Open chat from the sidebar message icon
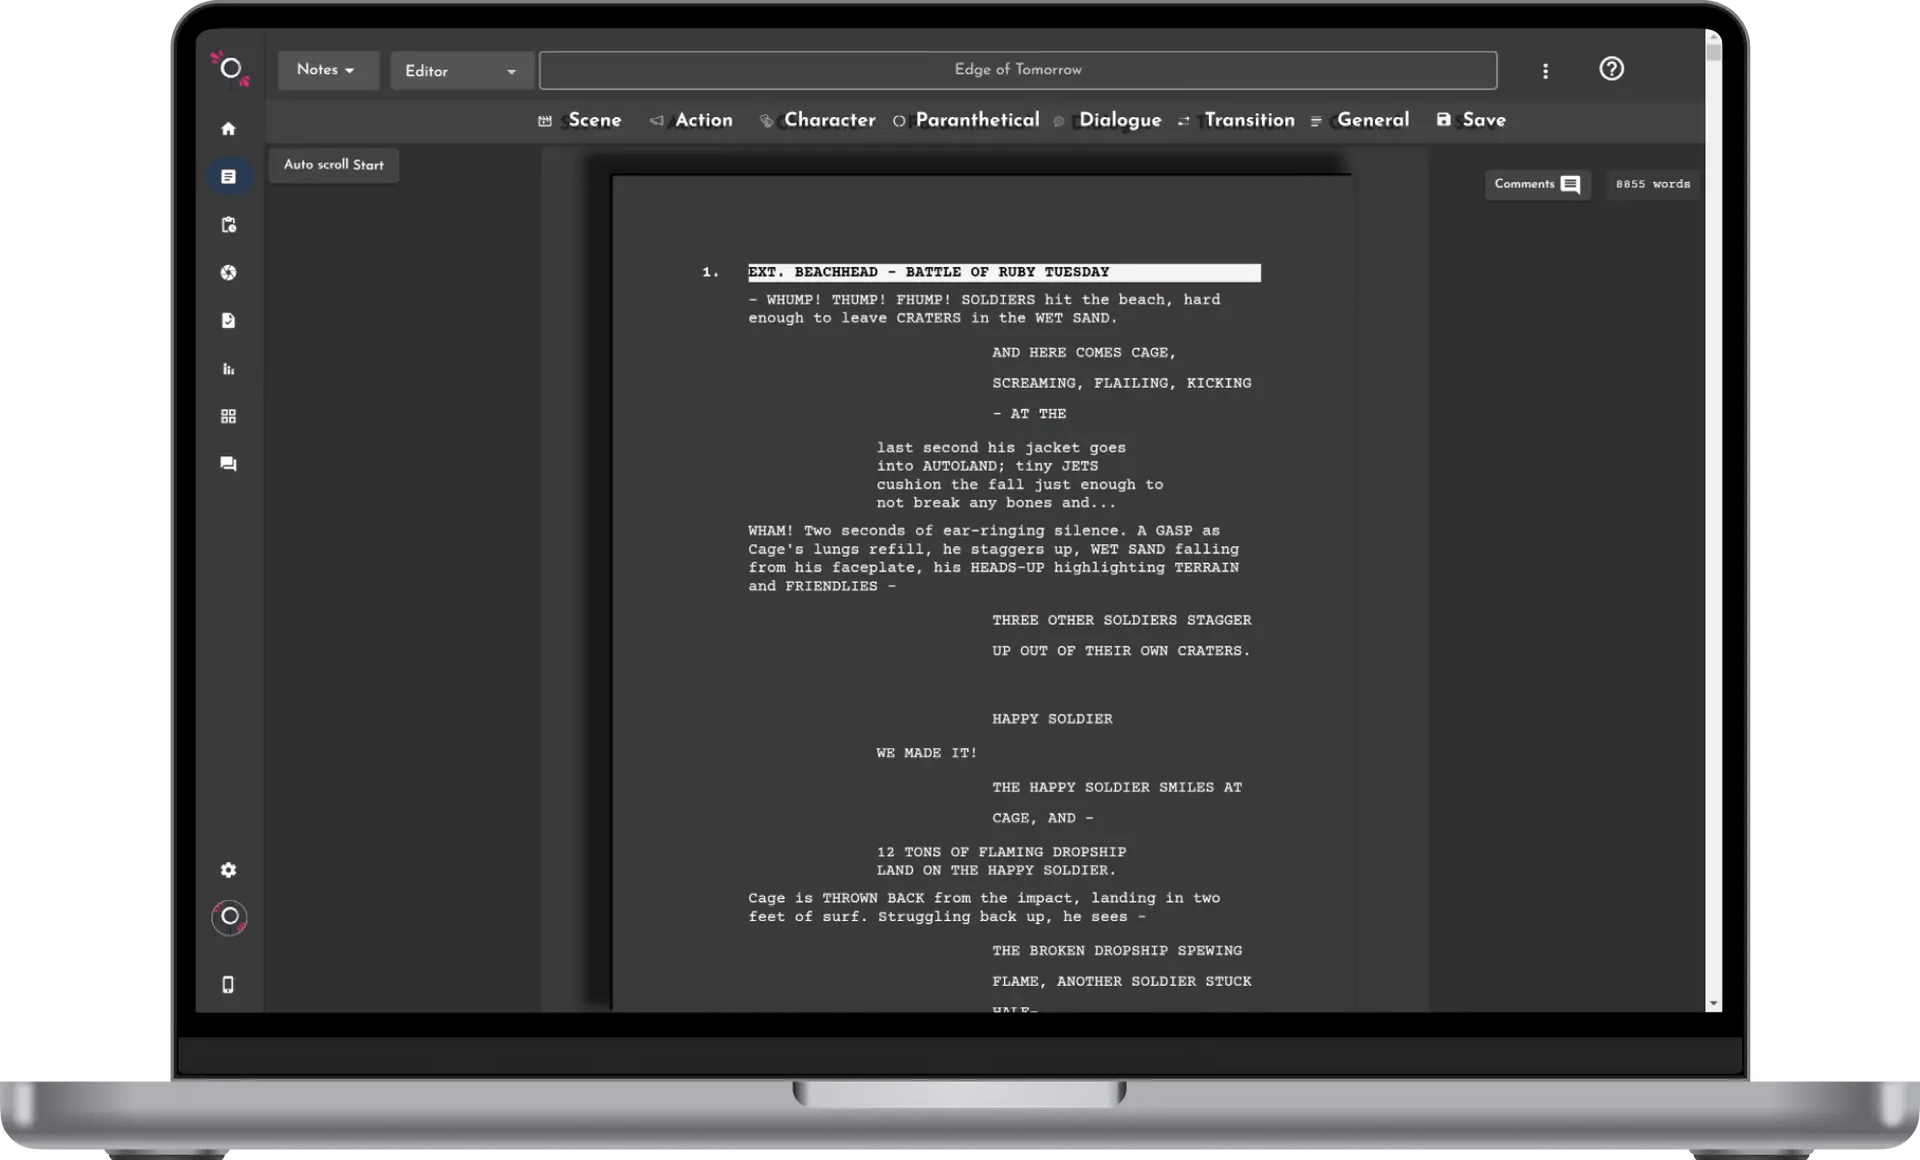This screenshot has width=1920, height=1160. click(x=228, y=464)
